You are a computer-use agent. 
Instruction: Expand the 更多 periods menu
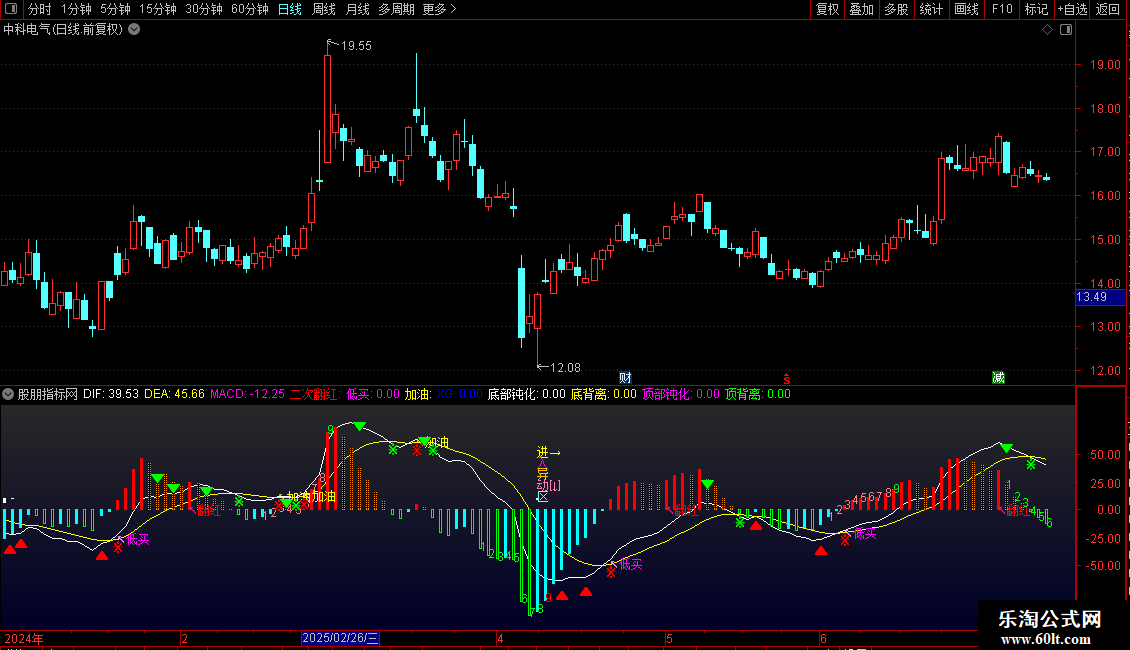(x=440, y=9)
